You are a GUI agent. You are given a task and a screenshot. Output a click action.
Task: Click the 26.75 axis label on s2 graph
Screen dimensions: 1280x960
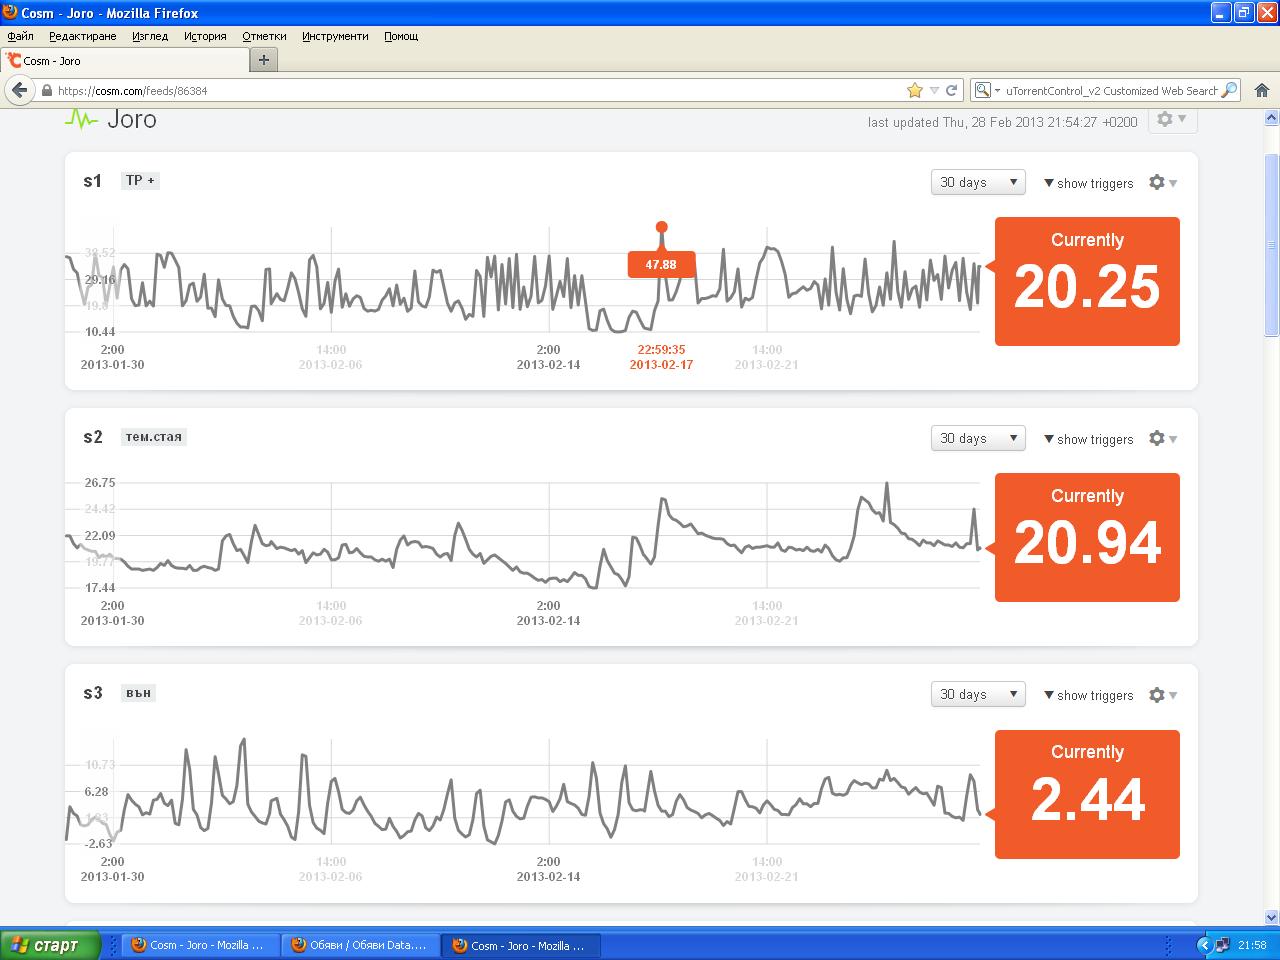(x=100, y=483)
